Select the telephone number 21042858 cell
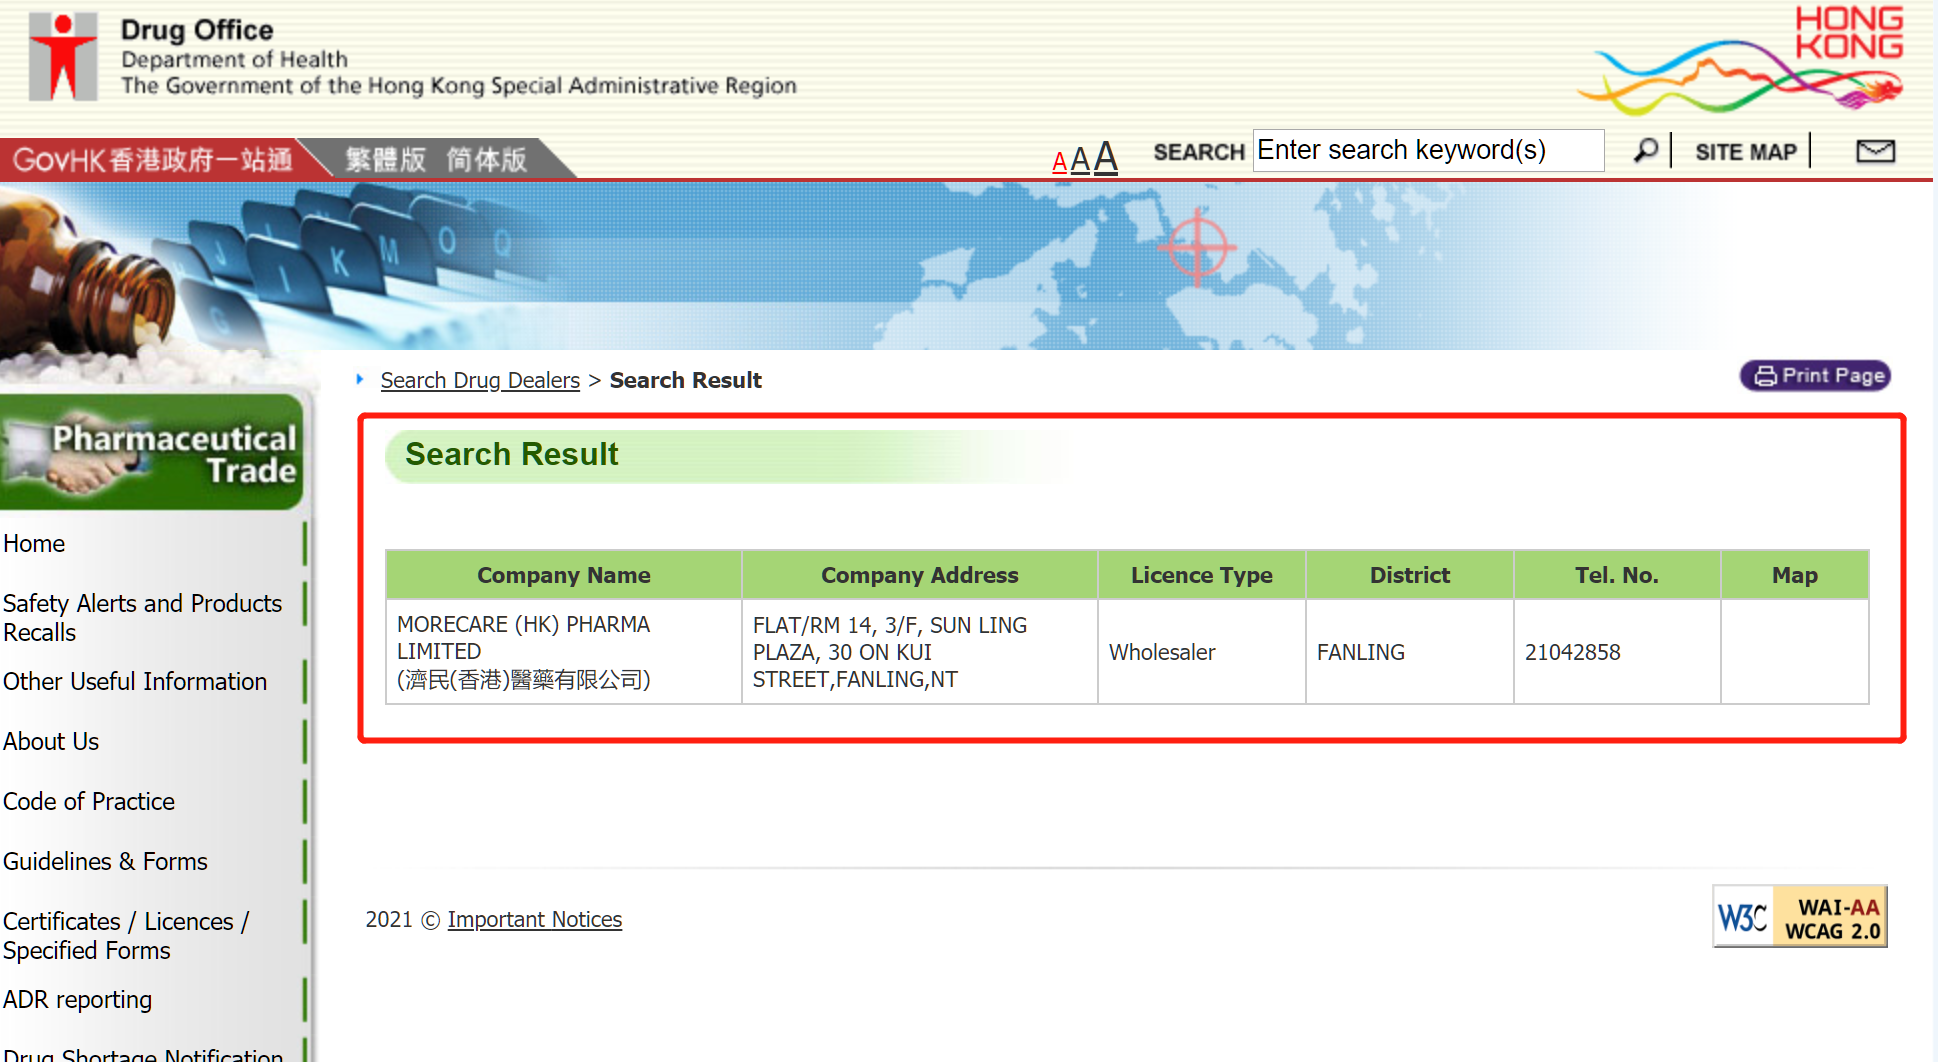 tap(1616, 652)
